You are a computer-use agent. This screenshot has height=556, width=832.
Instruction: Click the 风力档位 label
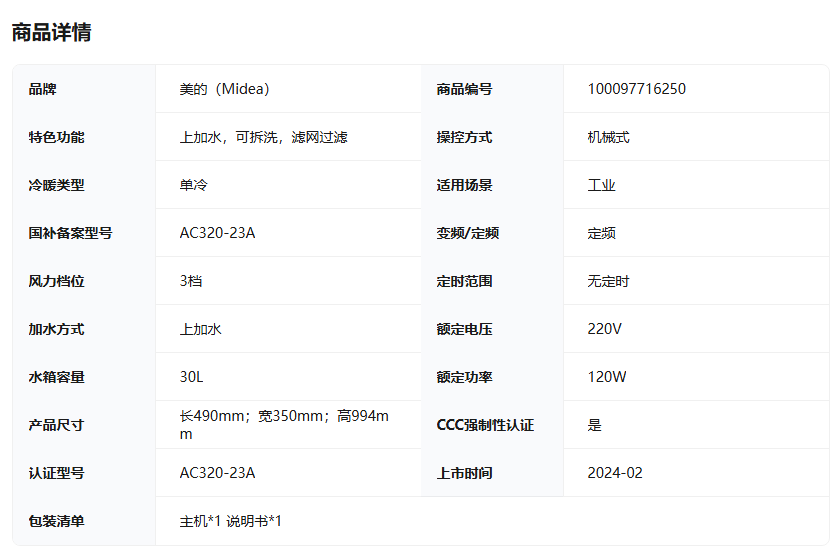(x=56, y=281)
